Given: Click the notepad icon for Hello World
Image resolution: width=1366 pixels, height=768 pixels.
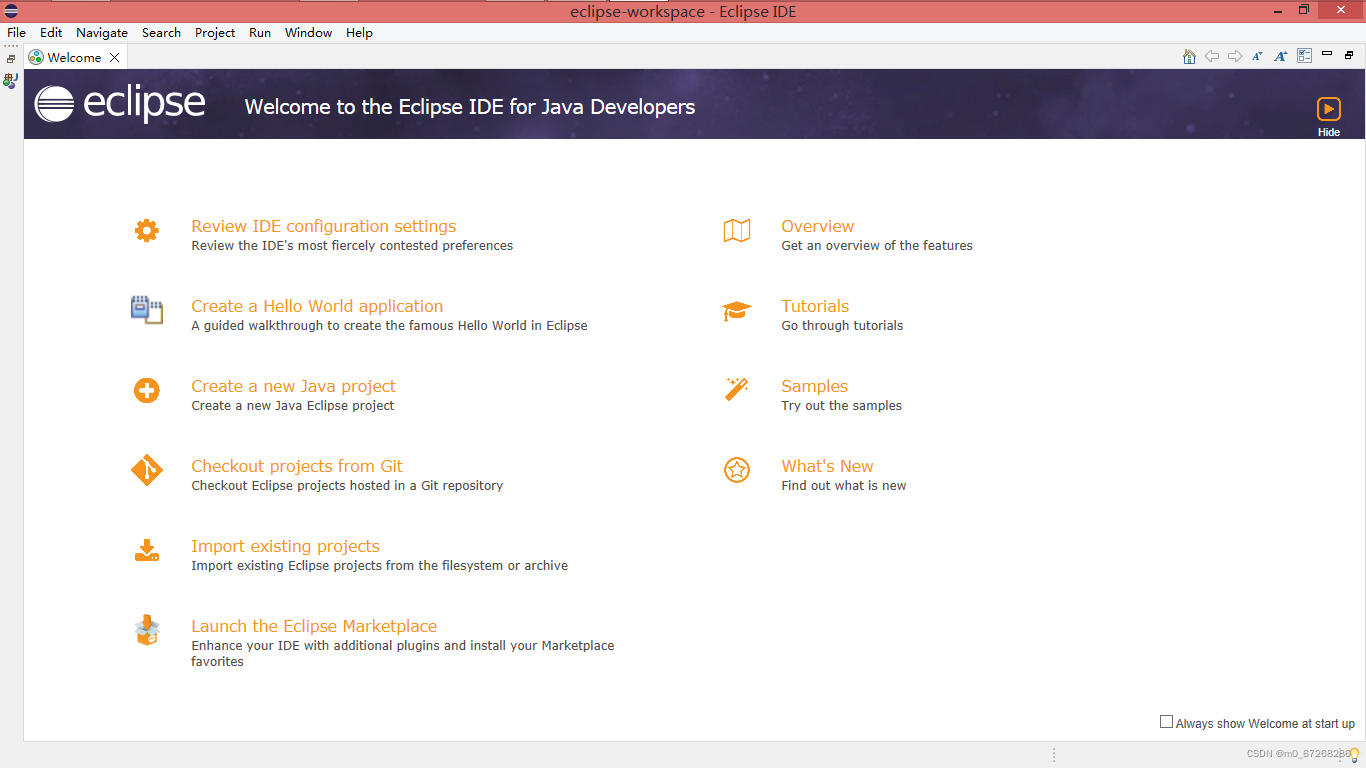Looking at the screenshot, I should (x=147, y=310).
